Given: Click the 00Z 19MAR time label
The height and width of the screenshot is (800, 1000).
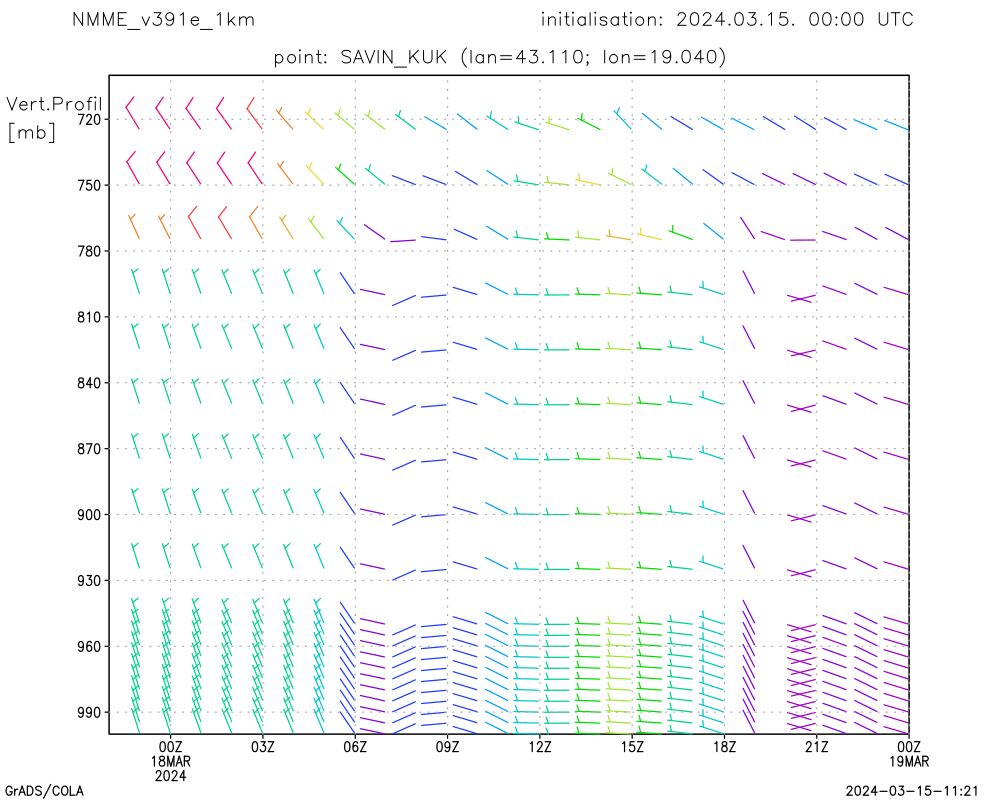Looking at the screenshot, I should 909,754.
